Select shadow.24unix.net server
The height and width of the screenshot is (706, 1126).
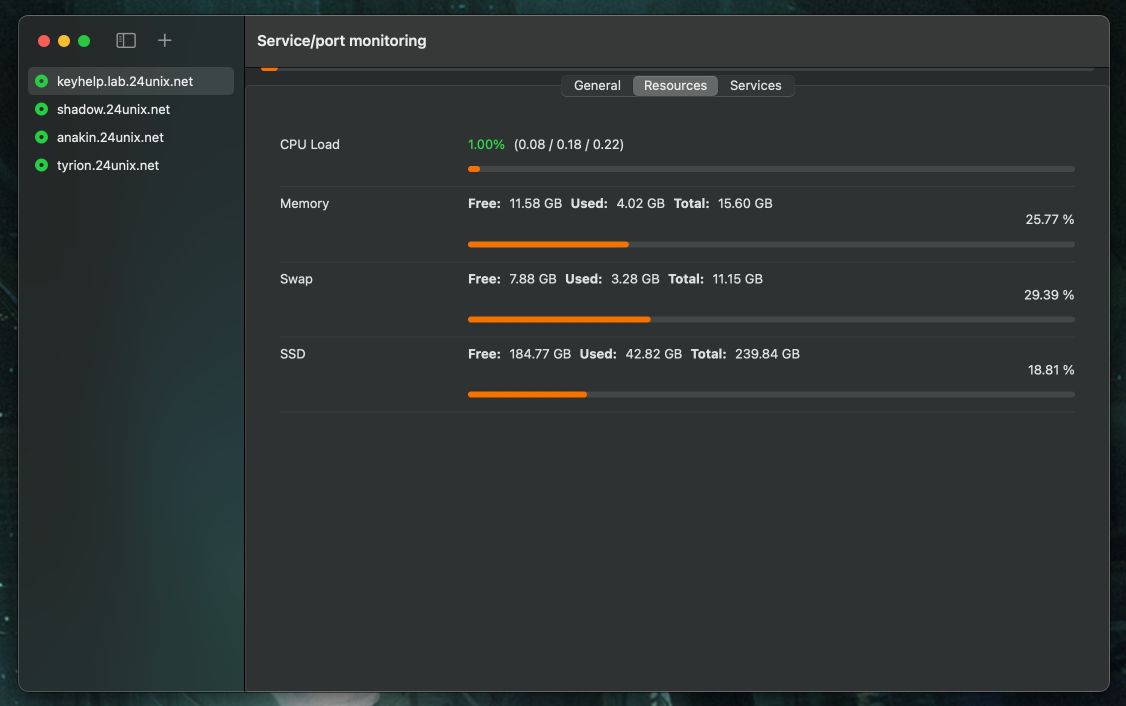113,110
